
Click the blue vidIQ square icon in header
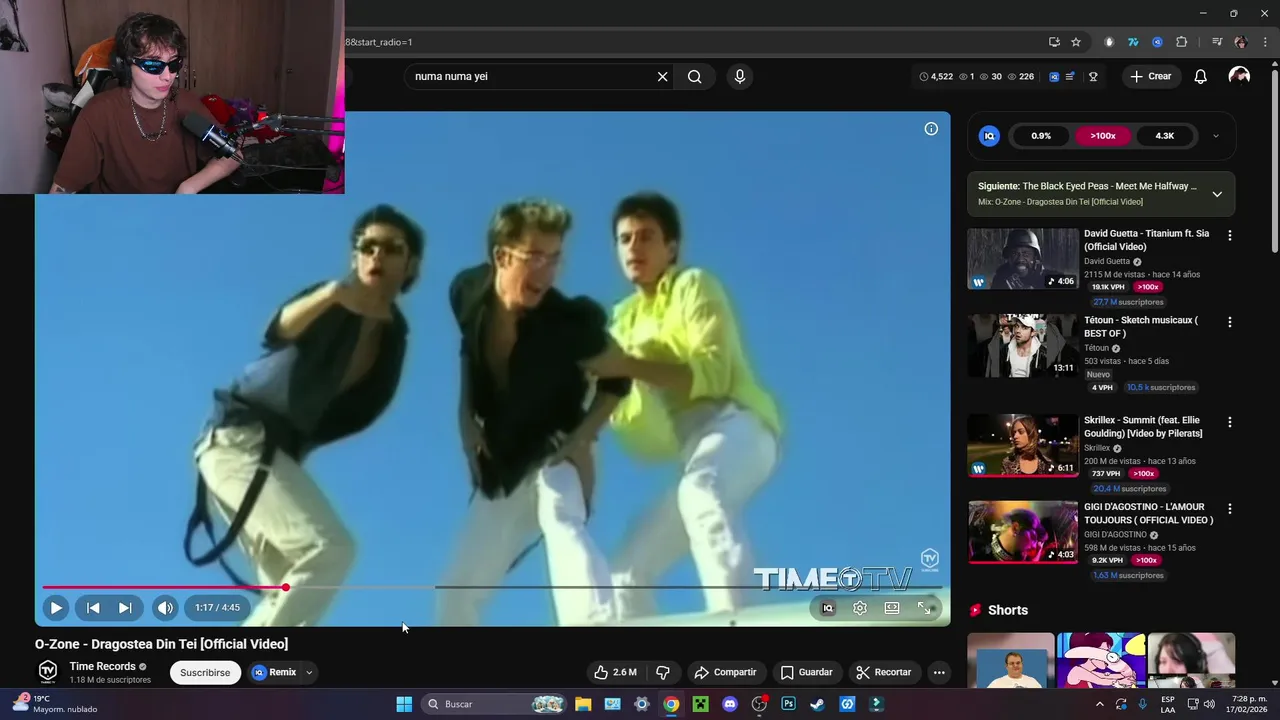tap(1054, 76)
